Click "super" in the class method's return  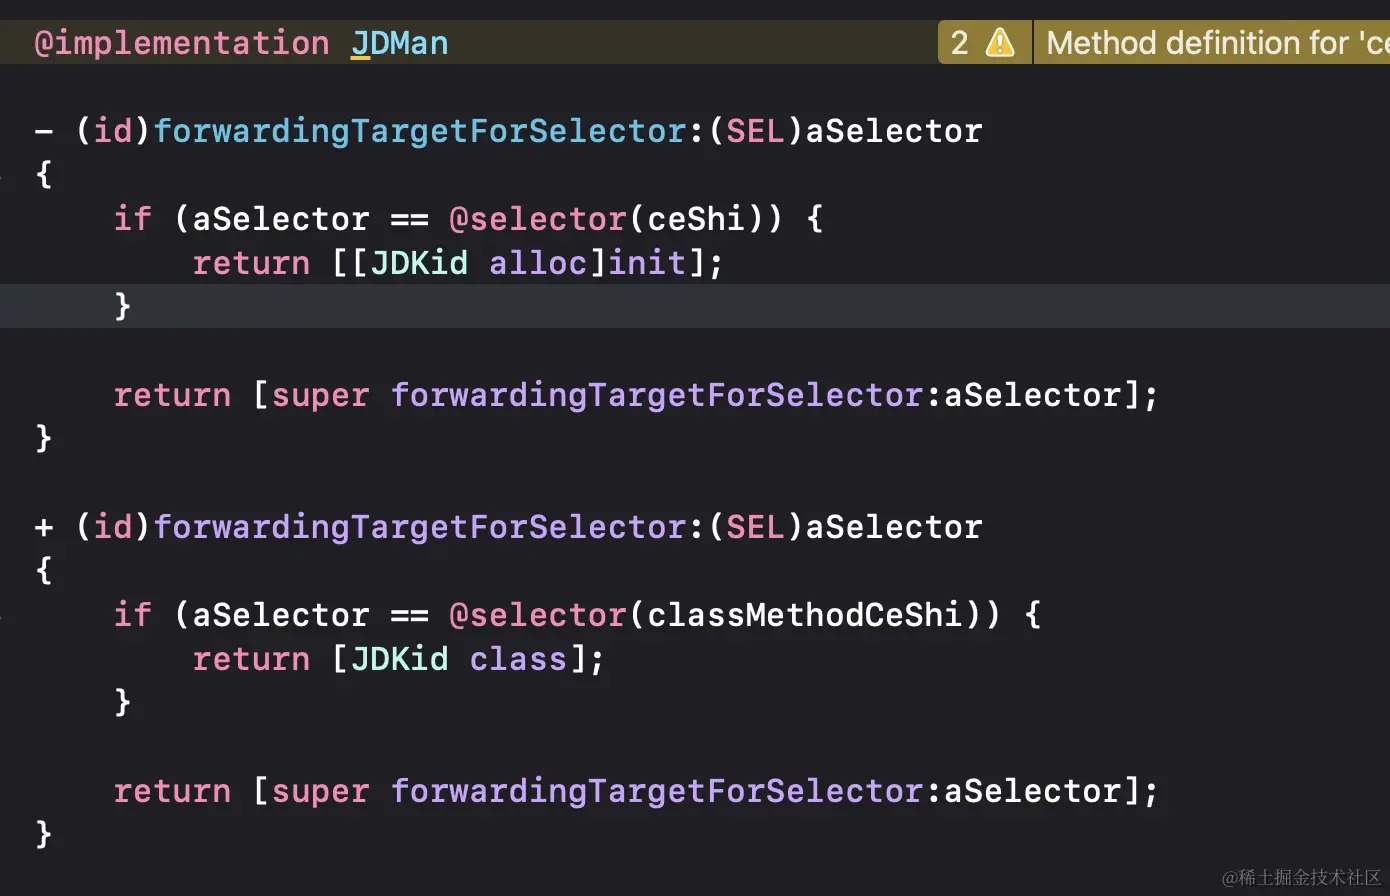[320, 791]
